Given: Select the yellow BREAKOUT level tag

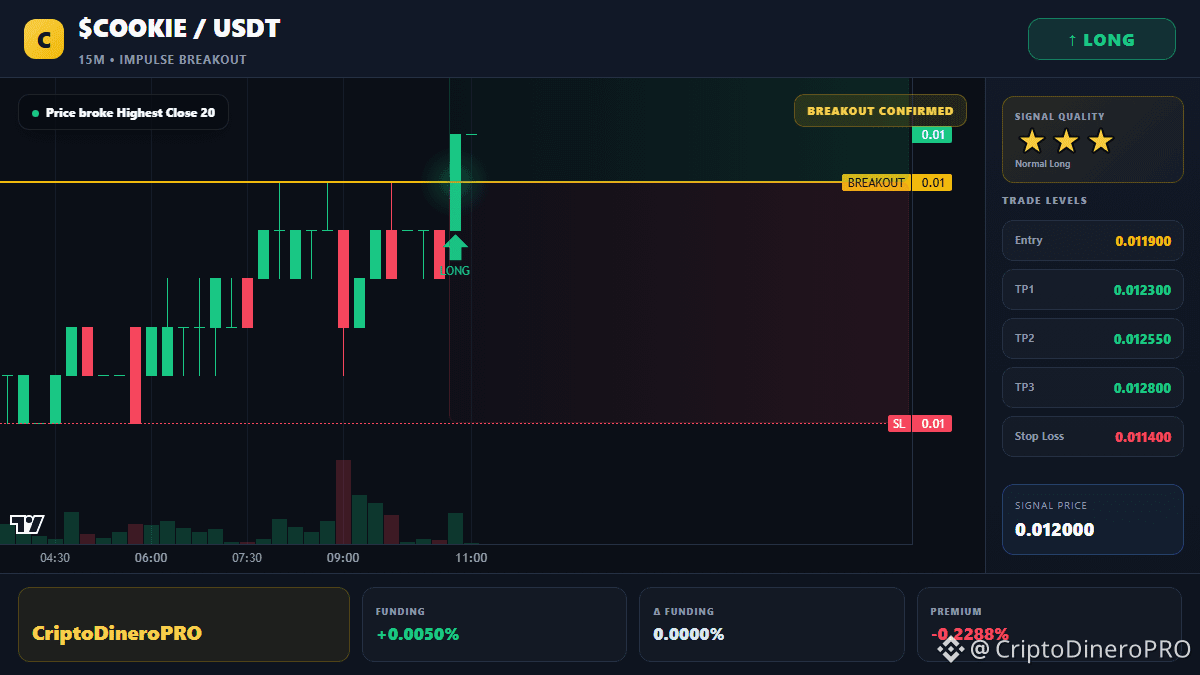Looking at the screenshot, I should pos(876,183).
